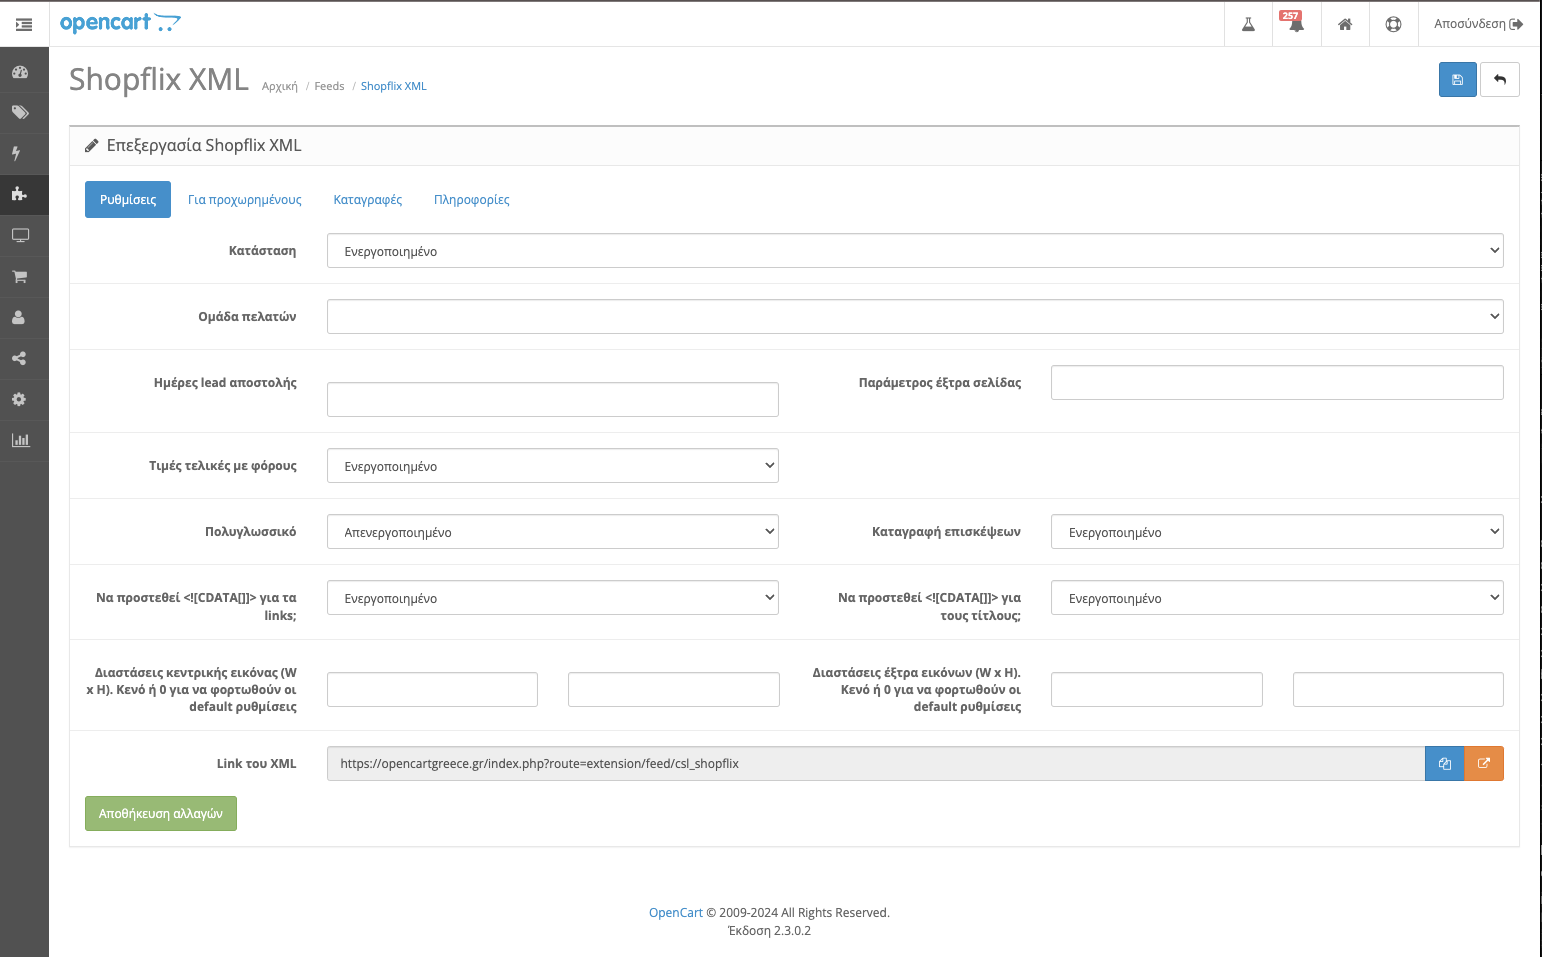This screenshot has width=1542, height=957.
Task: Click the Έκδοση 2.3.0.2 version text
Action: tap(769, 931)
